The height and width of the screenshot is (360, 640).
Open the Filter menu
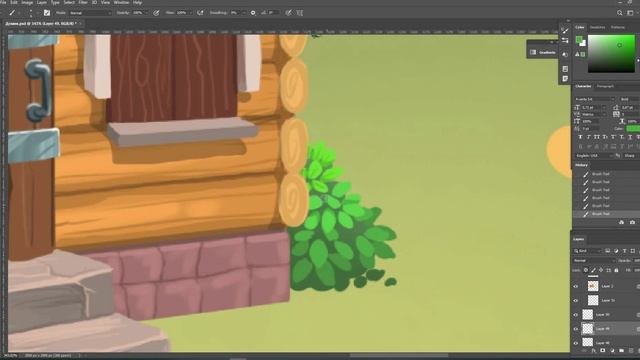click(83, 2)
